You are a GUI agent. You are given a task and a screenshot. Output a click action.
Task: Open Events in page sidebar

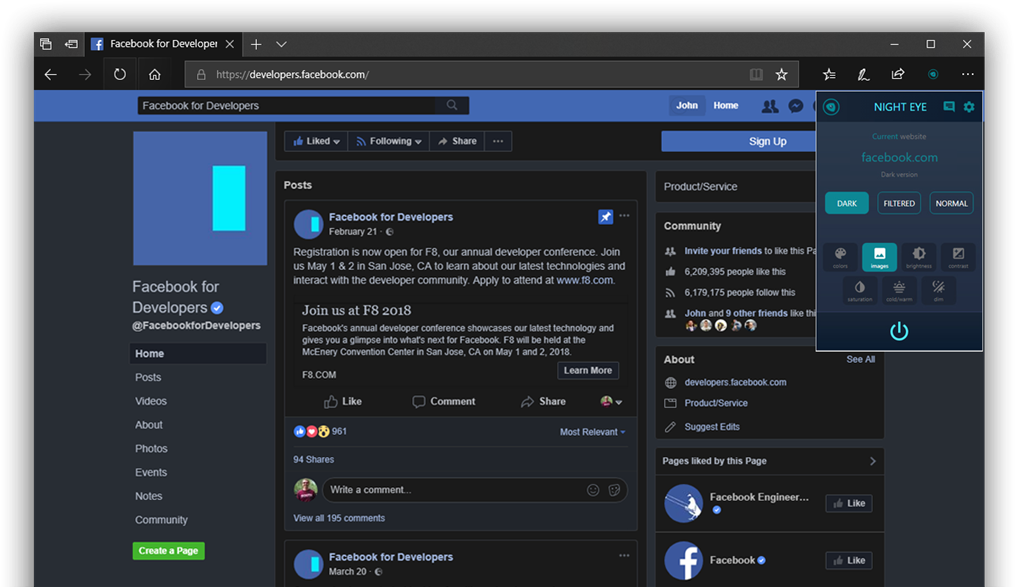151,472
